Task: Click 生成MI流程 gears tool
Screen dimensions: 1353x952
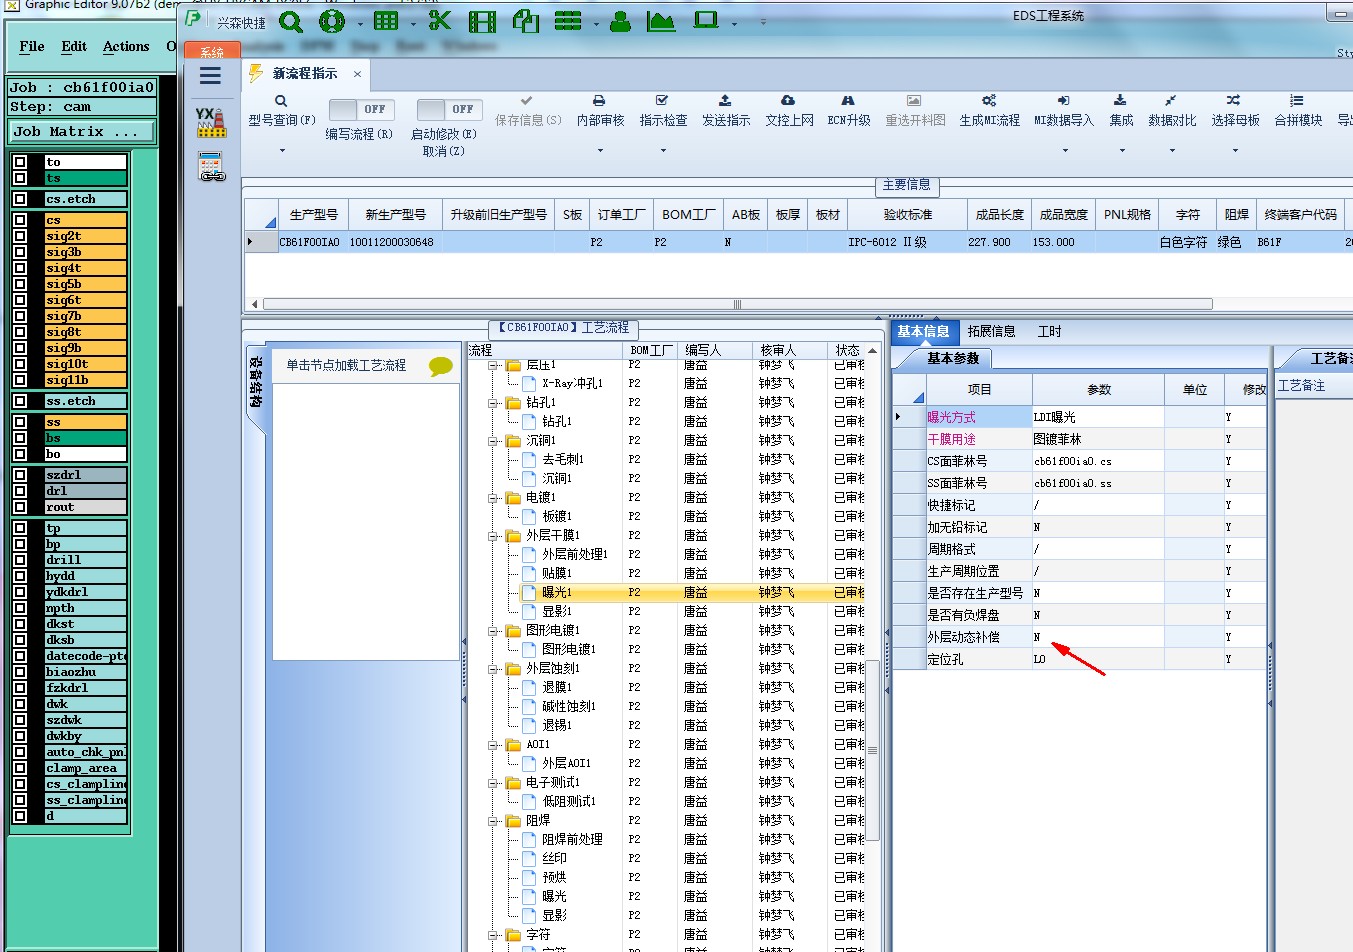Action: pos(989,111)
